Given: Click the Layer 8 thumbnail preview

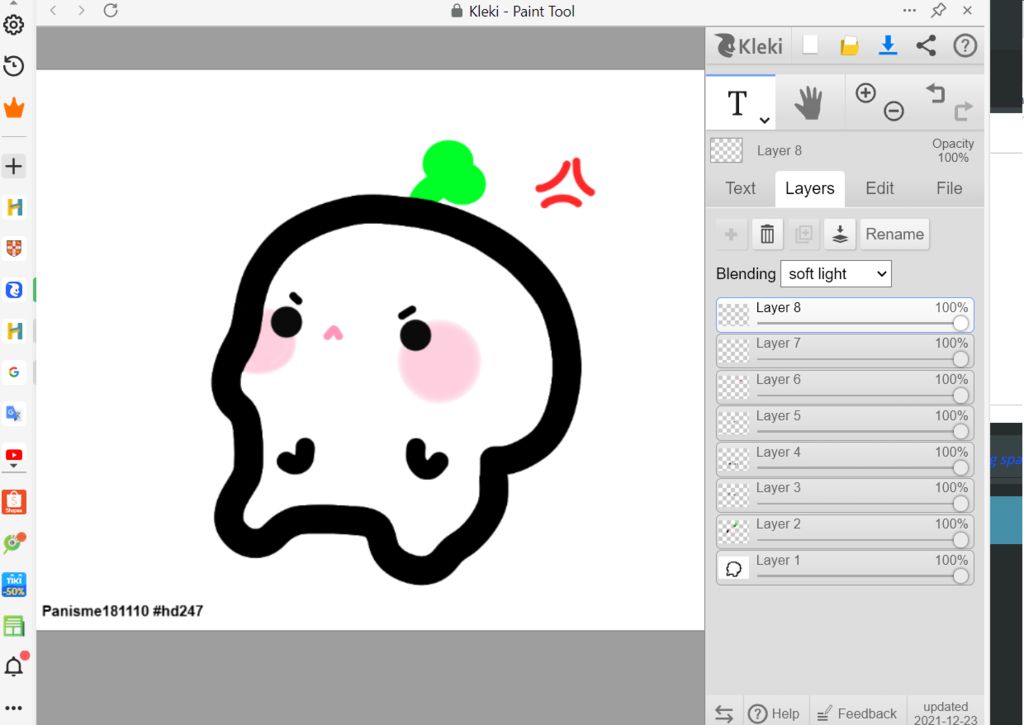Looking at the screenshot, I should (733, 315).
